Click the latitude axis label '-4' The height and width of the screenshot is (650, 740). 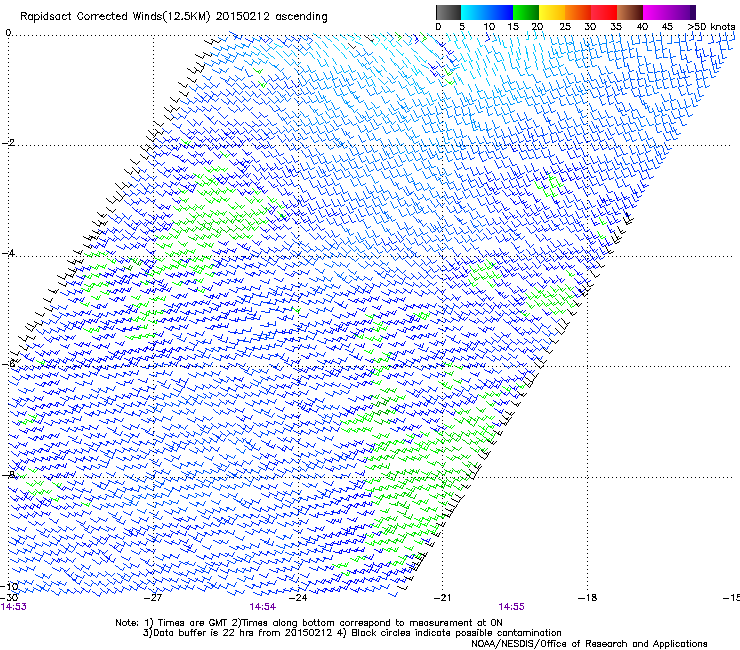pos(8,253)
